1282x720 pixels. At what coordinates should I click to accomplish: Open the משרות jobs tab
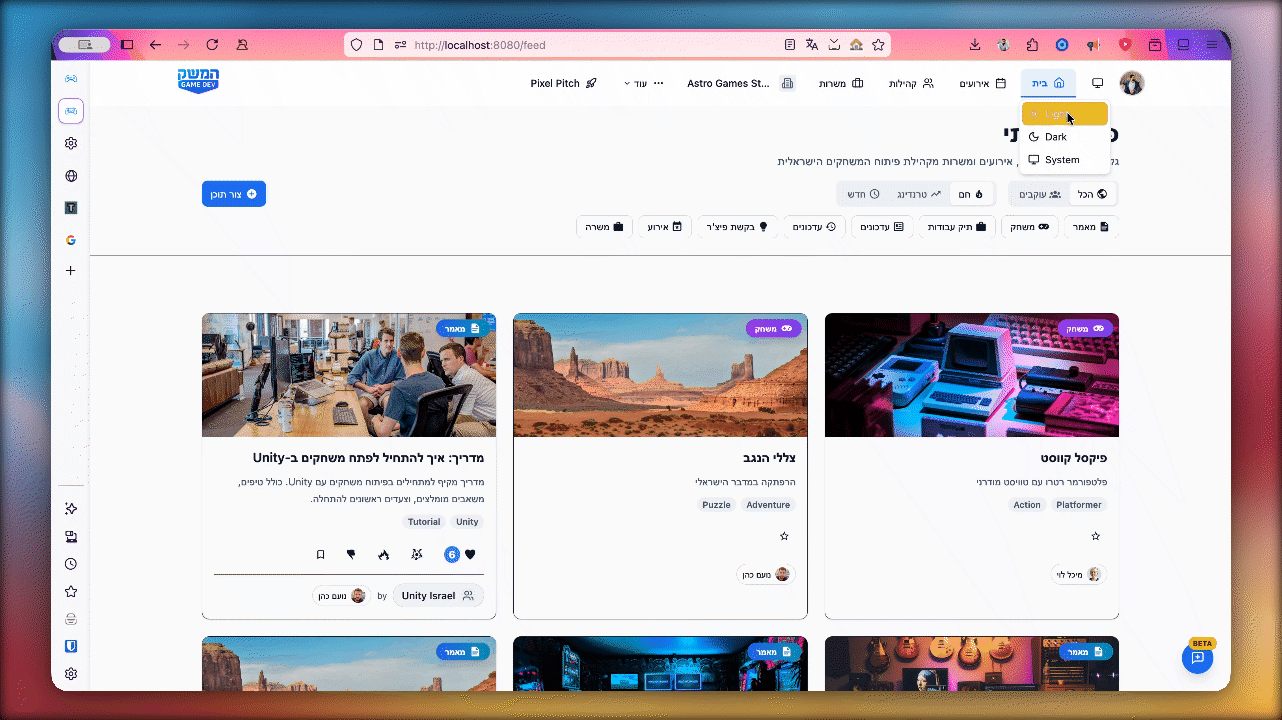coord(841,83)
